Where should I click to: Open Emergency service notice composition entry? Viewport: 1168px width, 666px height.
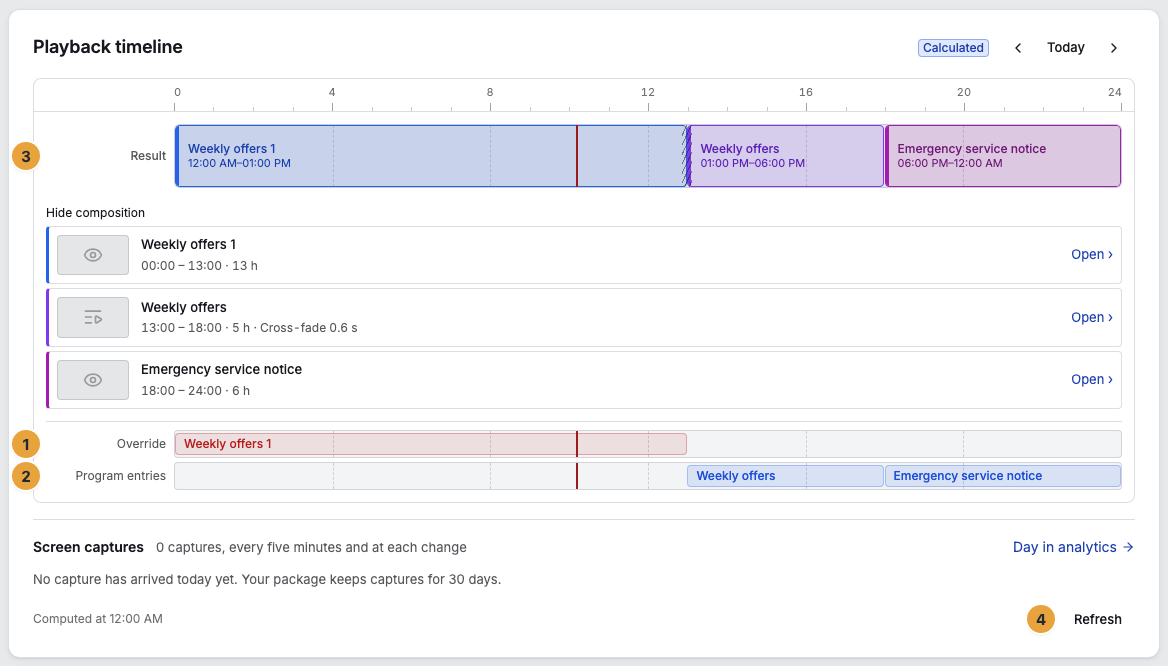(x=1092, y=380)
